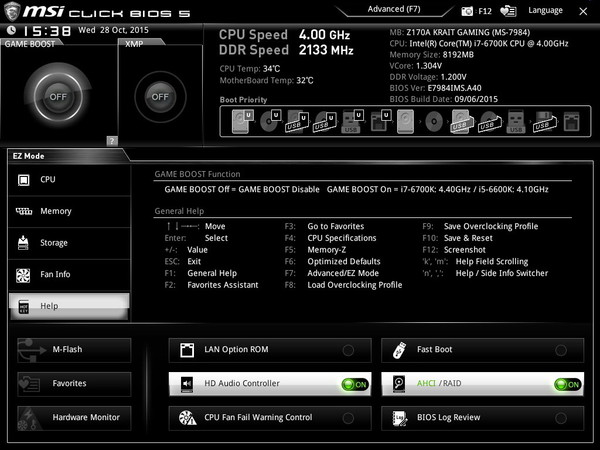Image resolution: width=600 pixels, height=450 pixels.
Task: Open the Favorites button in the lower left
Action: pyautogui.click(x=74, y=384)
